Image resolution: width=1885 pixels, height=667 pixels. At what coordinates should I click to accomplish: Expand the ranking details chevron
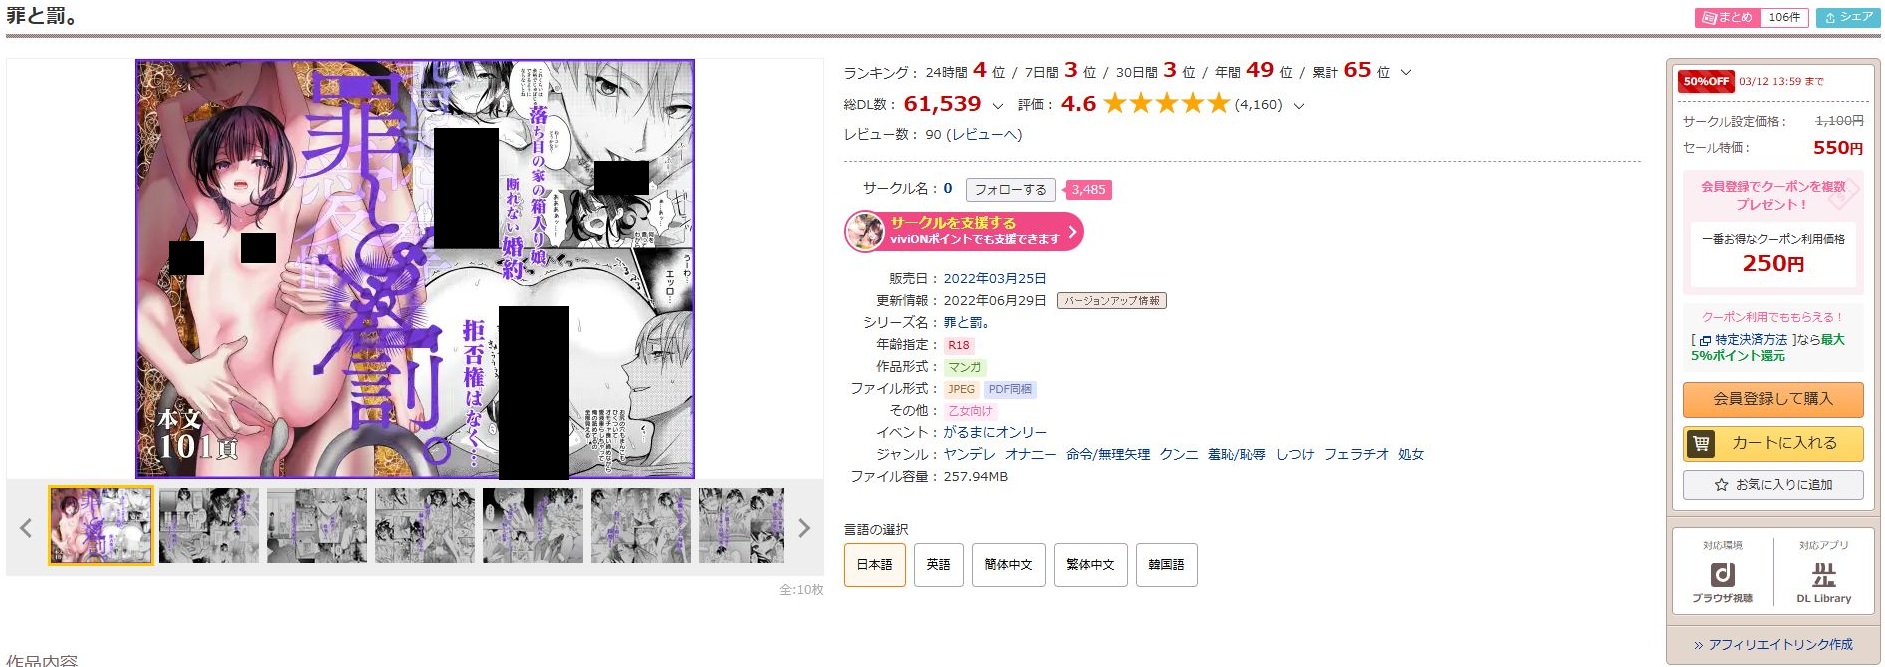pyautogui.click(x=1406, y=73)
